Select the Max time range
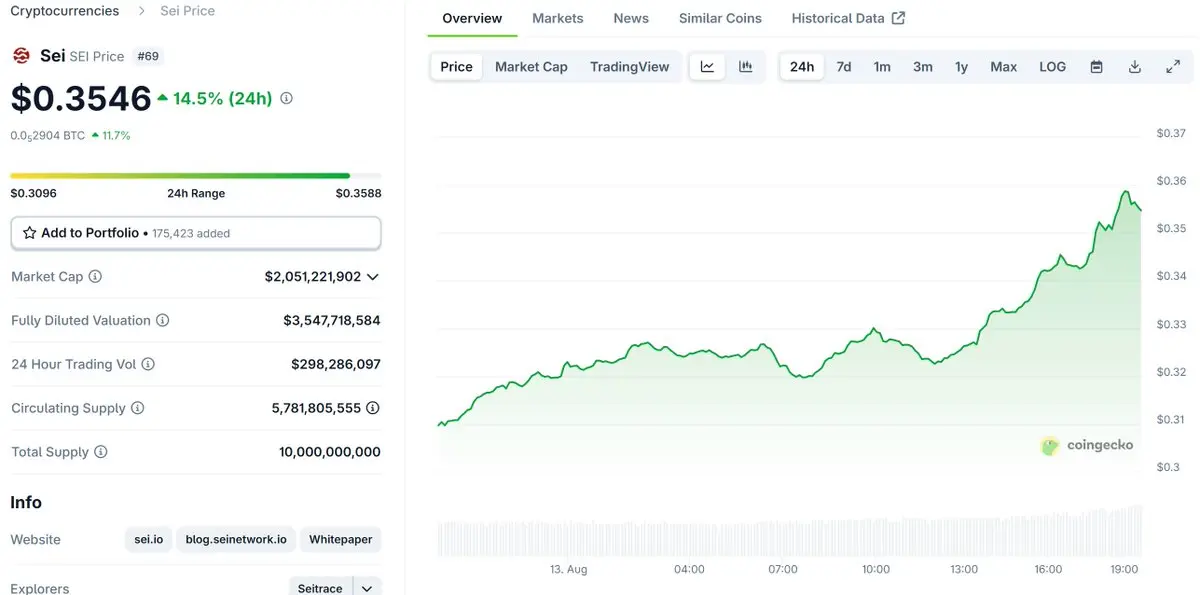The height and width of the screenshot is (595, 1200). [x=1003, y=67]
